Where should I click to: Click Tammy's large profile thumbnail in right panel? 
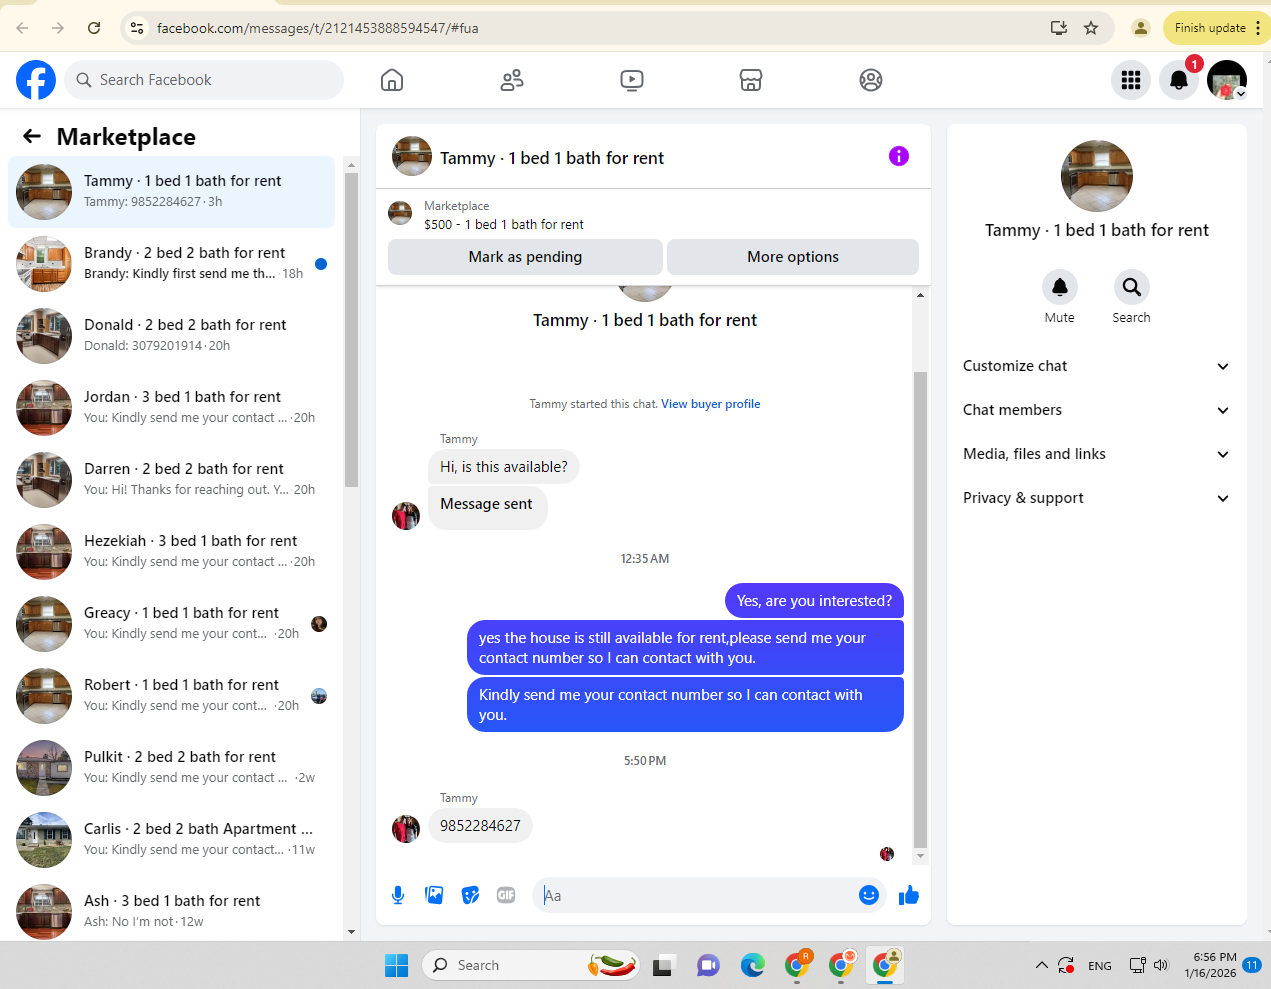click(x=1097, y=176)
